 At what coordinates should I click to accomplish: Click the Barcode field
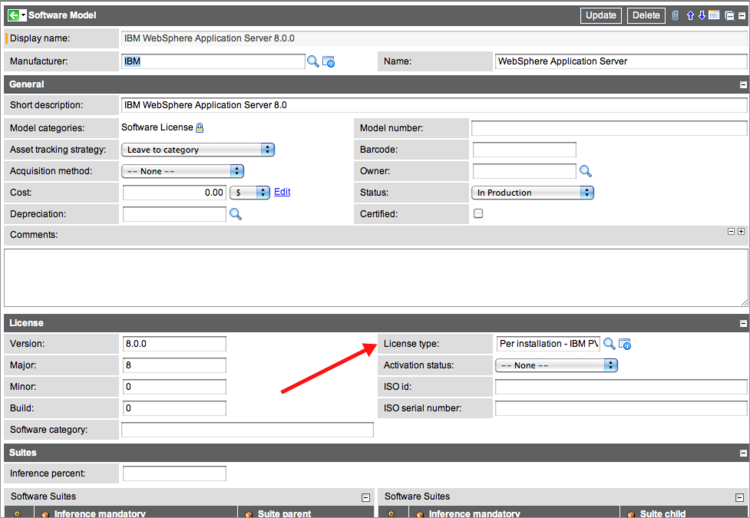click(525, 150)
